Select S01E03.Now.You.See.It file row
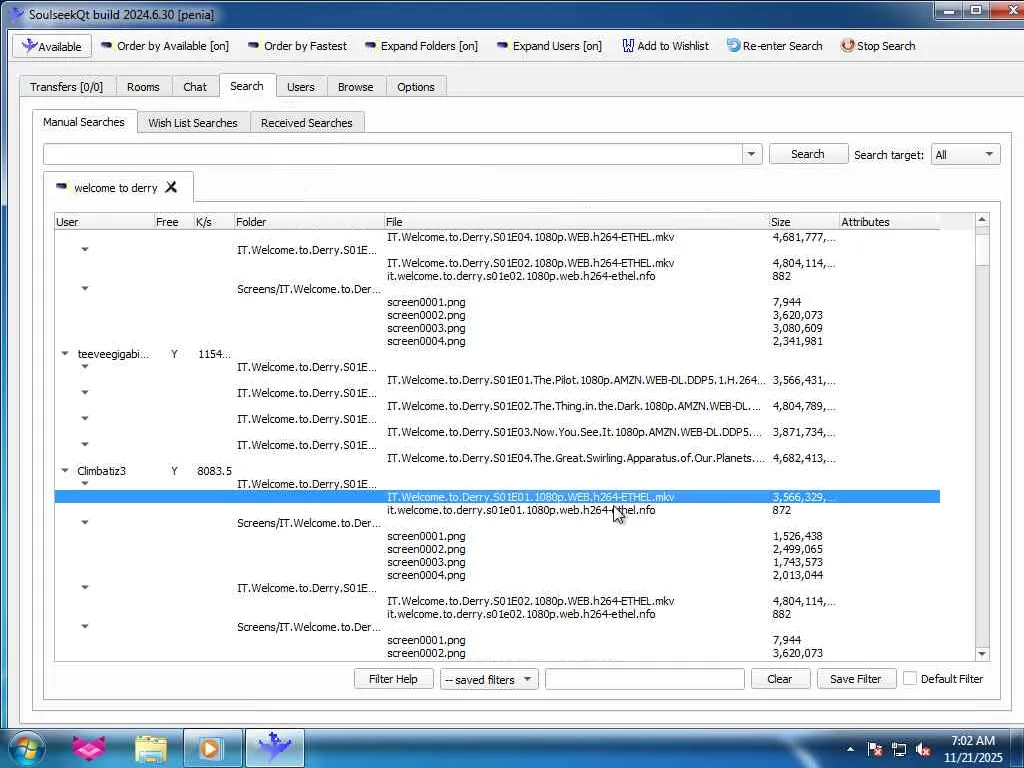The height and width of the screenshot is (768, 1024). [x=575, y=432]
